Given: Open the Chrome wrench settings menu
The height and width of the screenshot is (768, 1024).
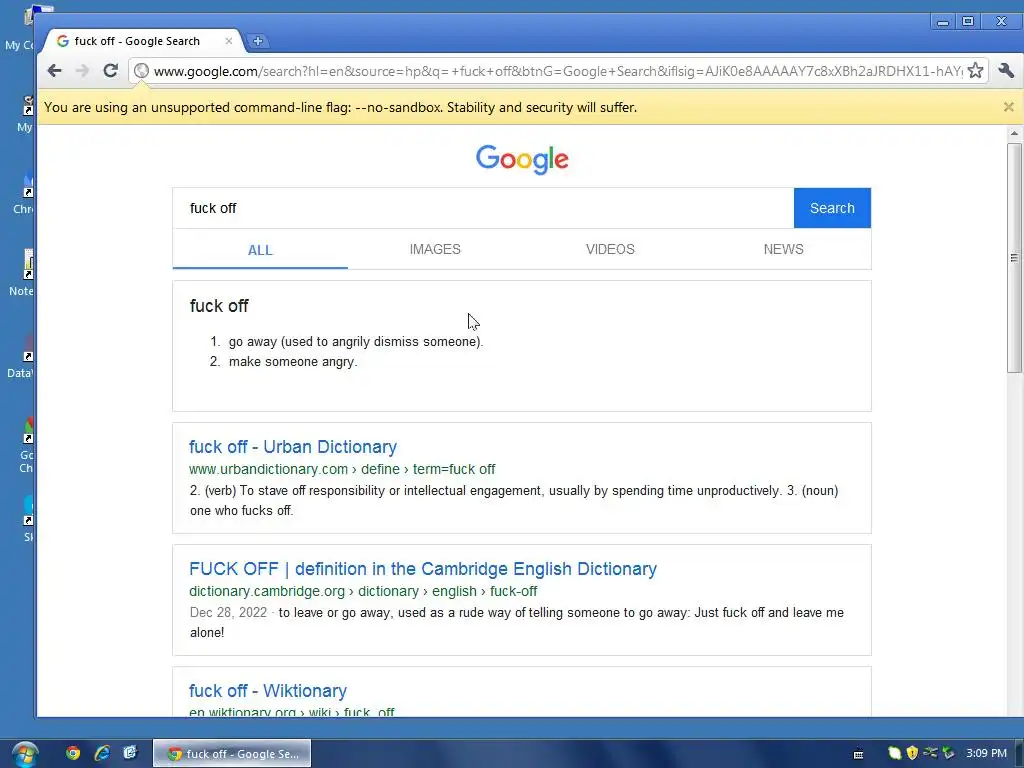Looking at the screenshot, I should [x=1006, y=71].
